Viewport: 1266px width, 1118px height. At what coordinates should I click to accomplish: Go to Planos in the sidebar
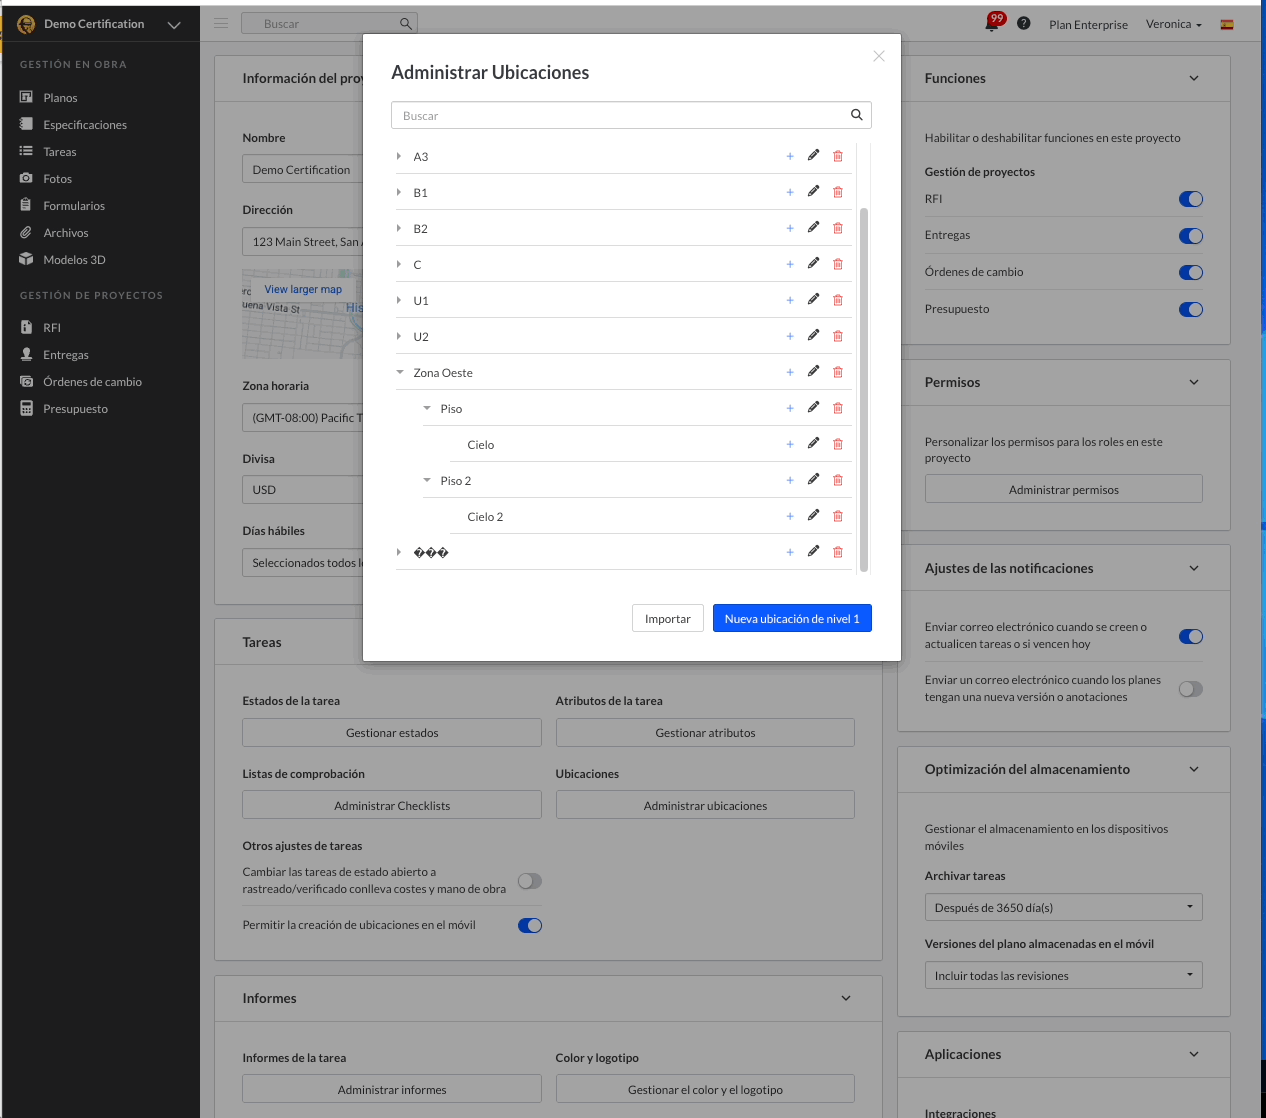(60, 97)
